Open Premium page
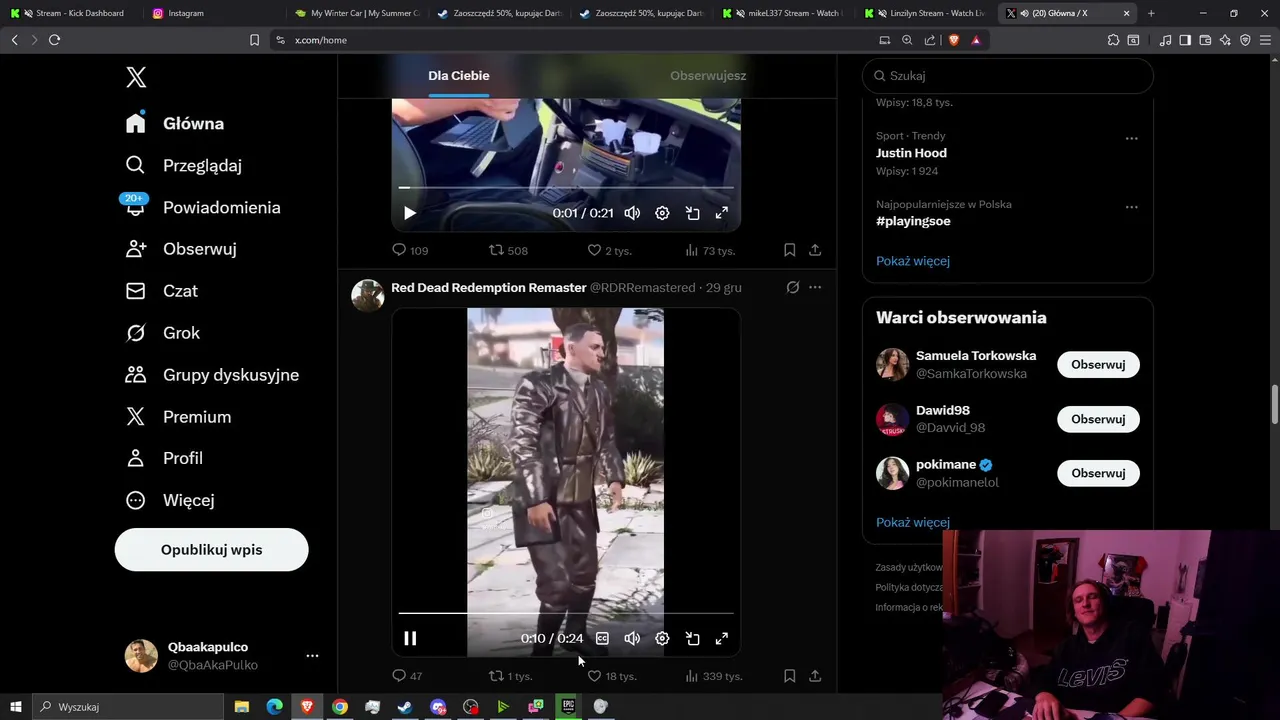The width and height of the screenshot is (1280, 720). [178, 417]
